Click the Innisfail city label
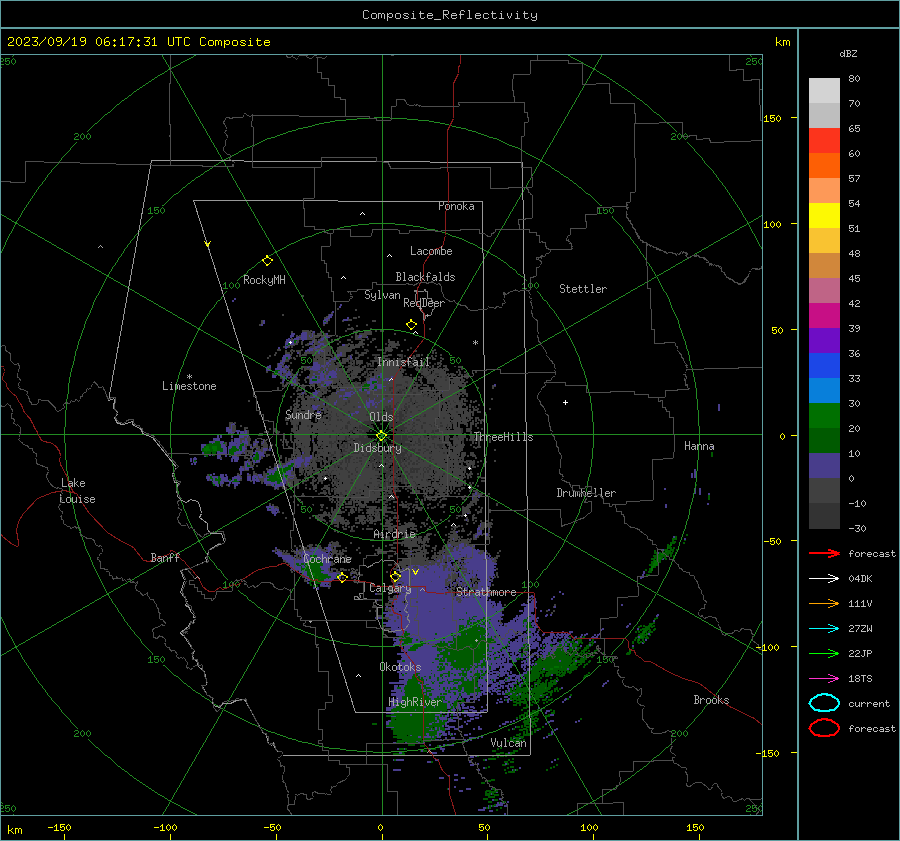Image resolution: width=900 pixels, height=841 pixels. click(403, 362)
